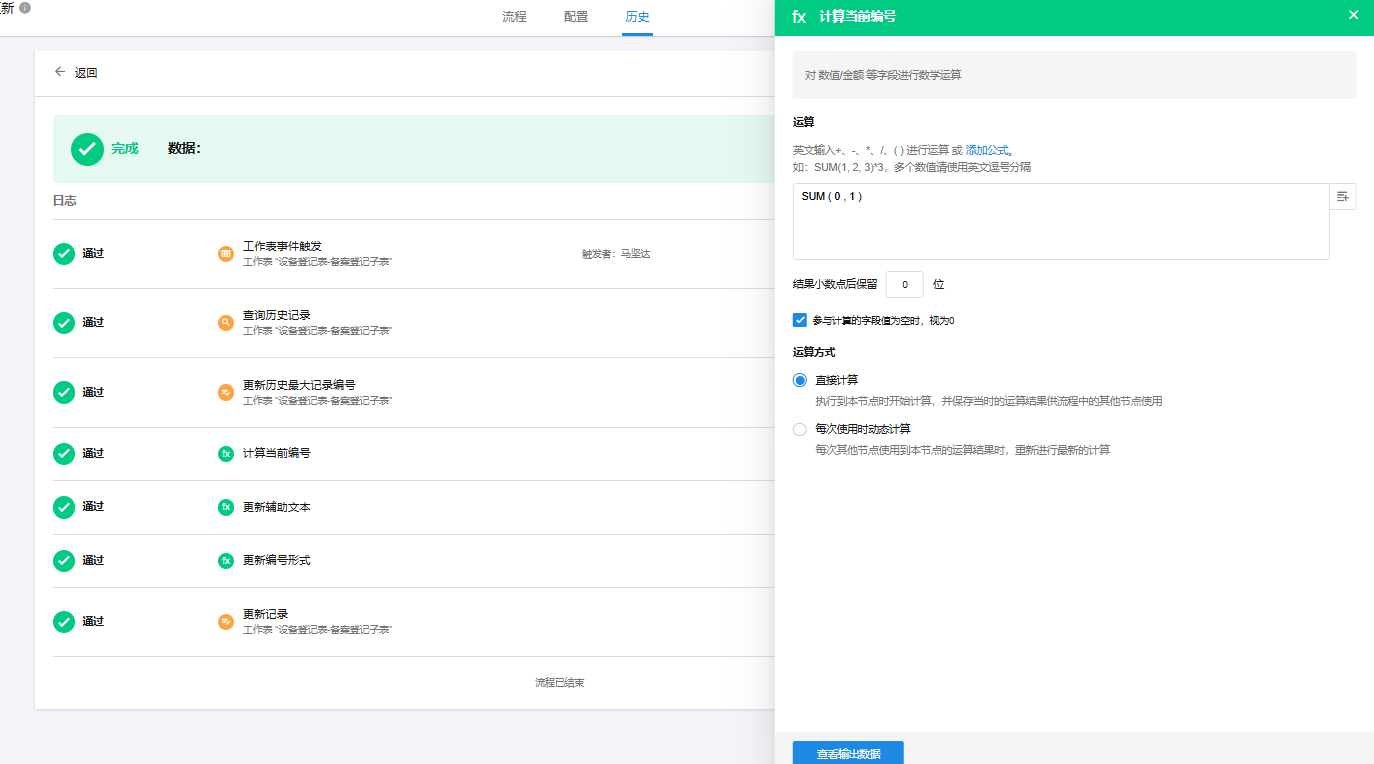This screenshot has height=764, width=1374.
Task: Open the 配置 tab
Action: pos(576,17)
